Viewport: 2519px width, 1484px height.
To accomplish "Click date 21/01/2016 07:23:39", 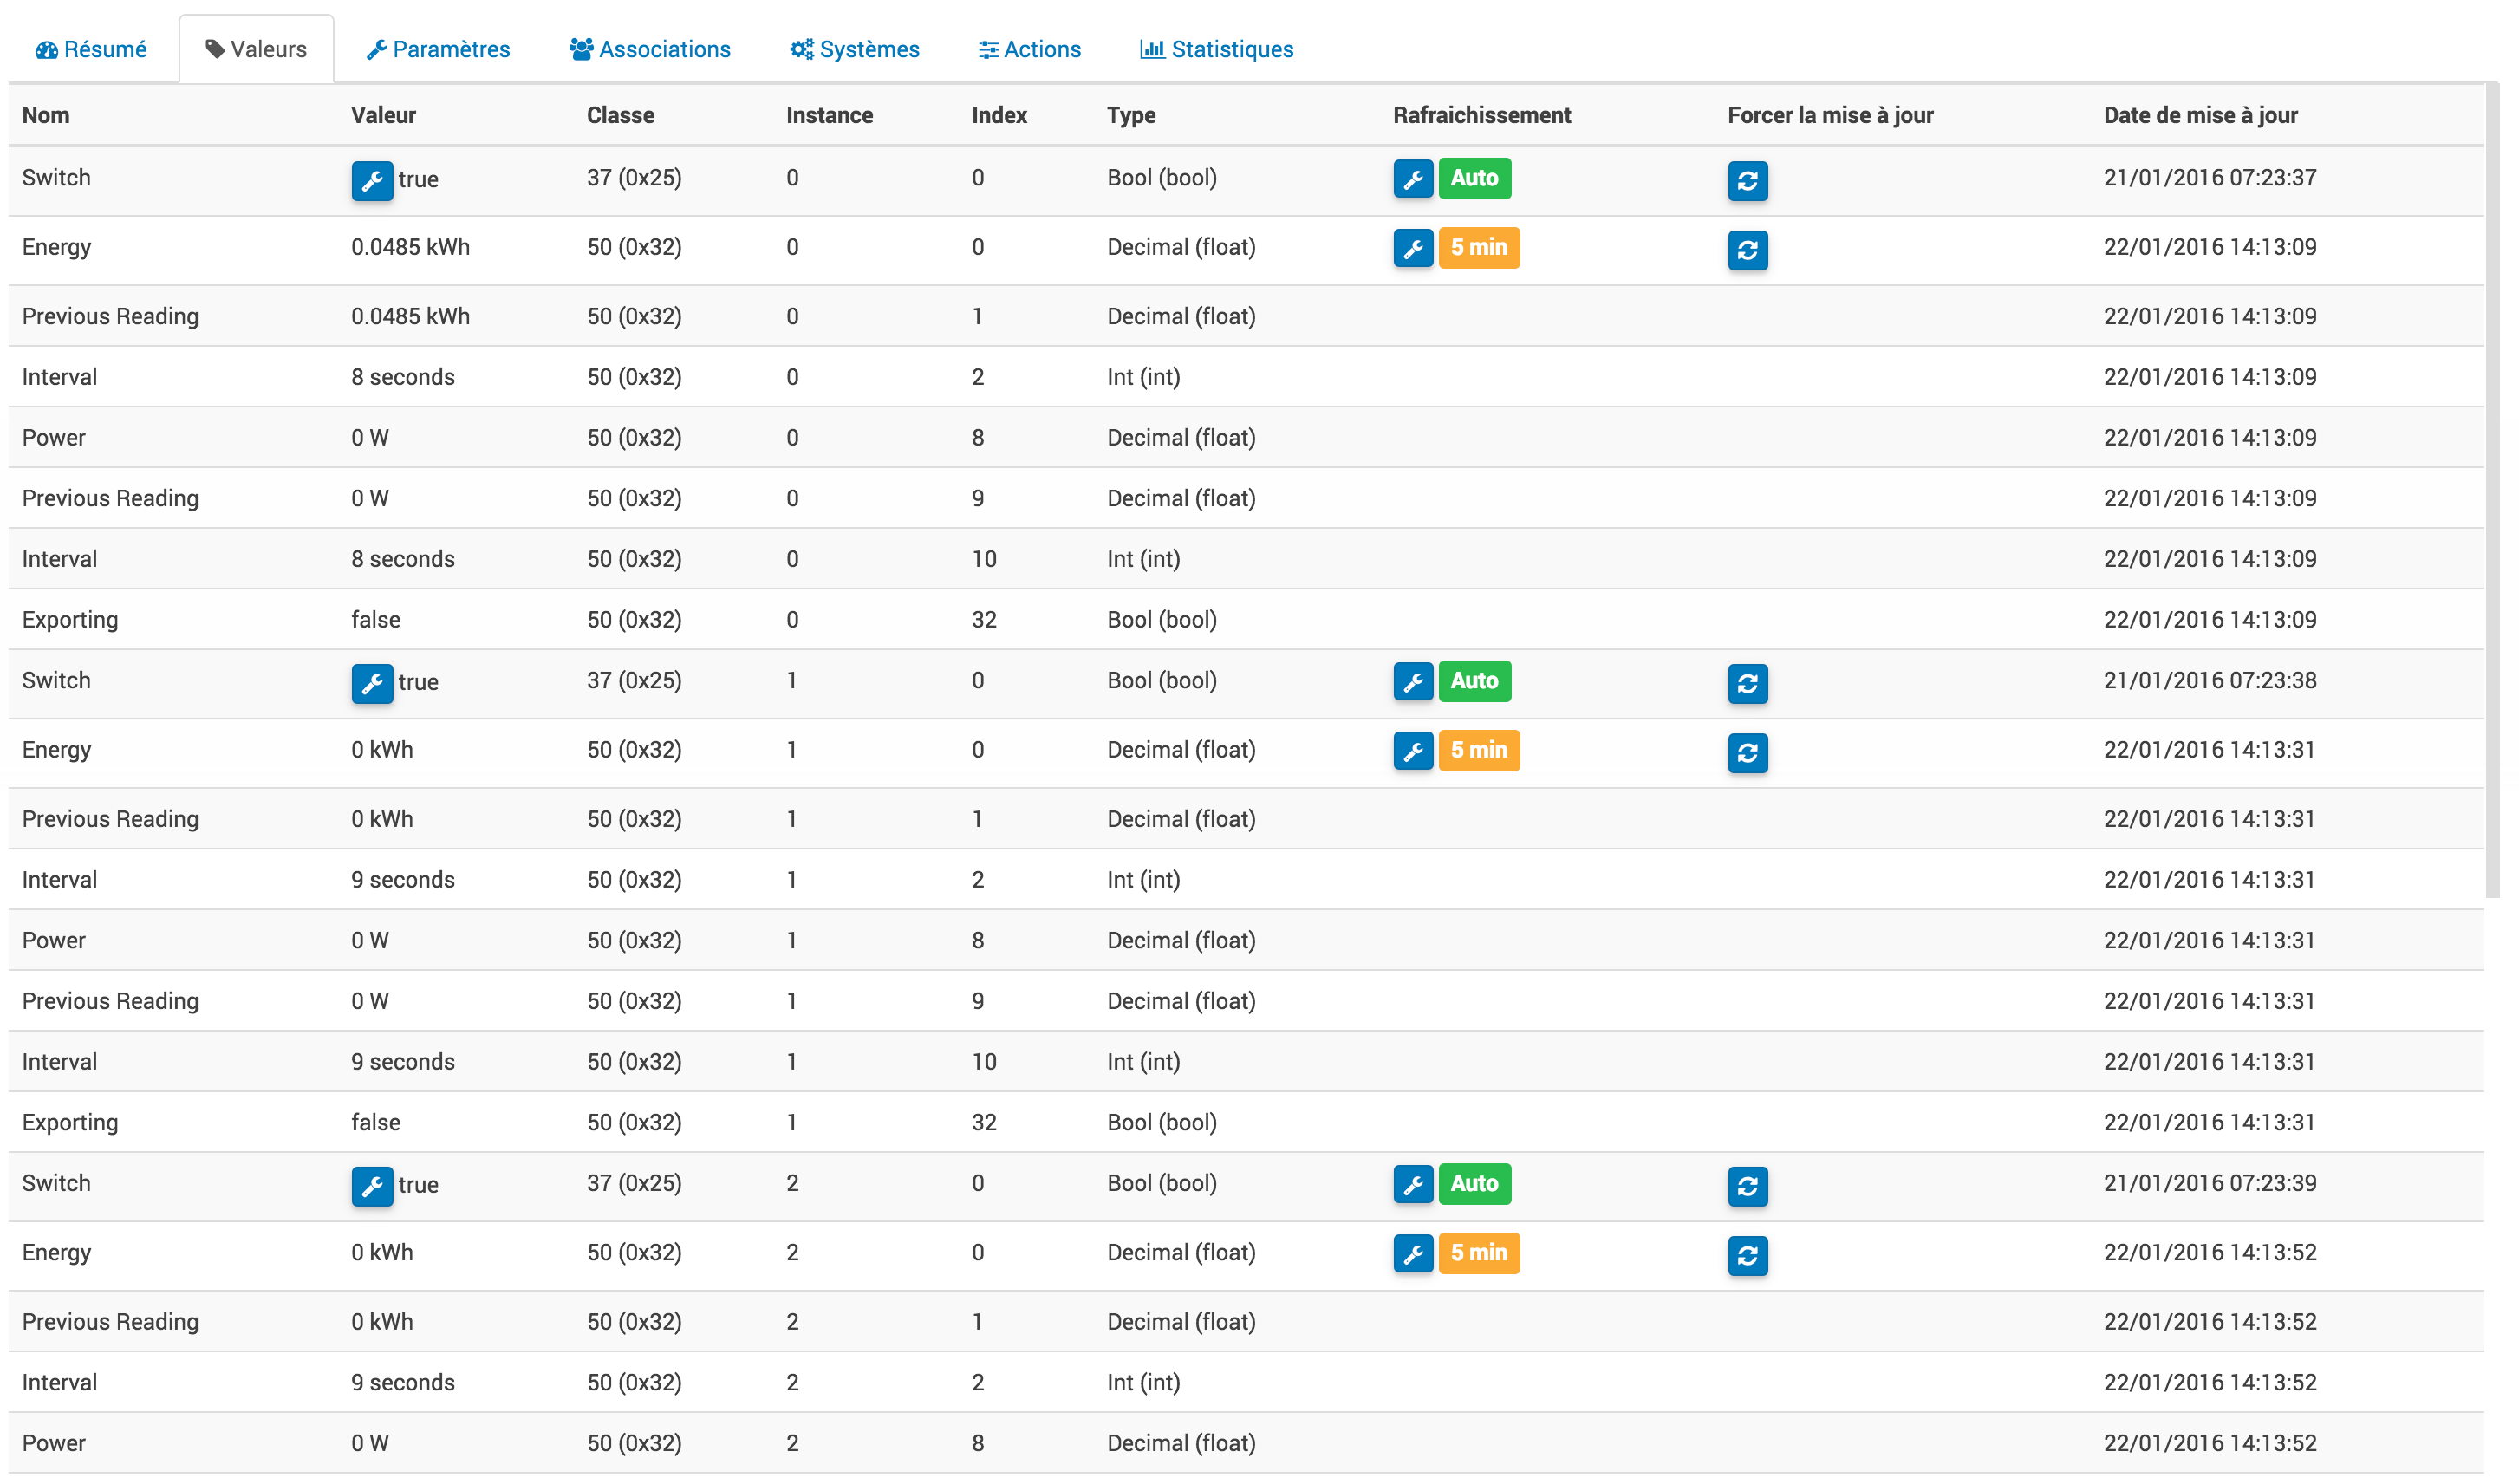I will (2210, 1184).
